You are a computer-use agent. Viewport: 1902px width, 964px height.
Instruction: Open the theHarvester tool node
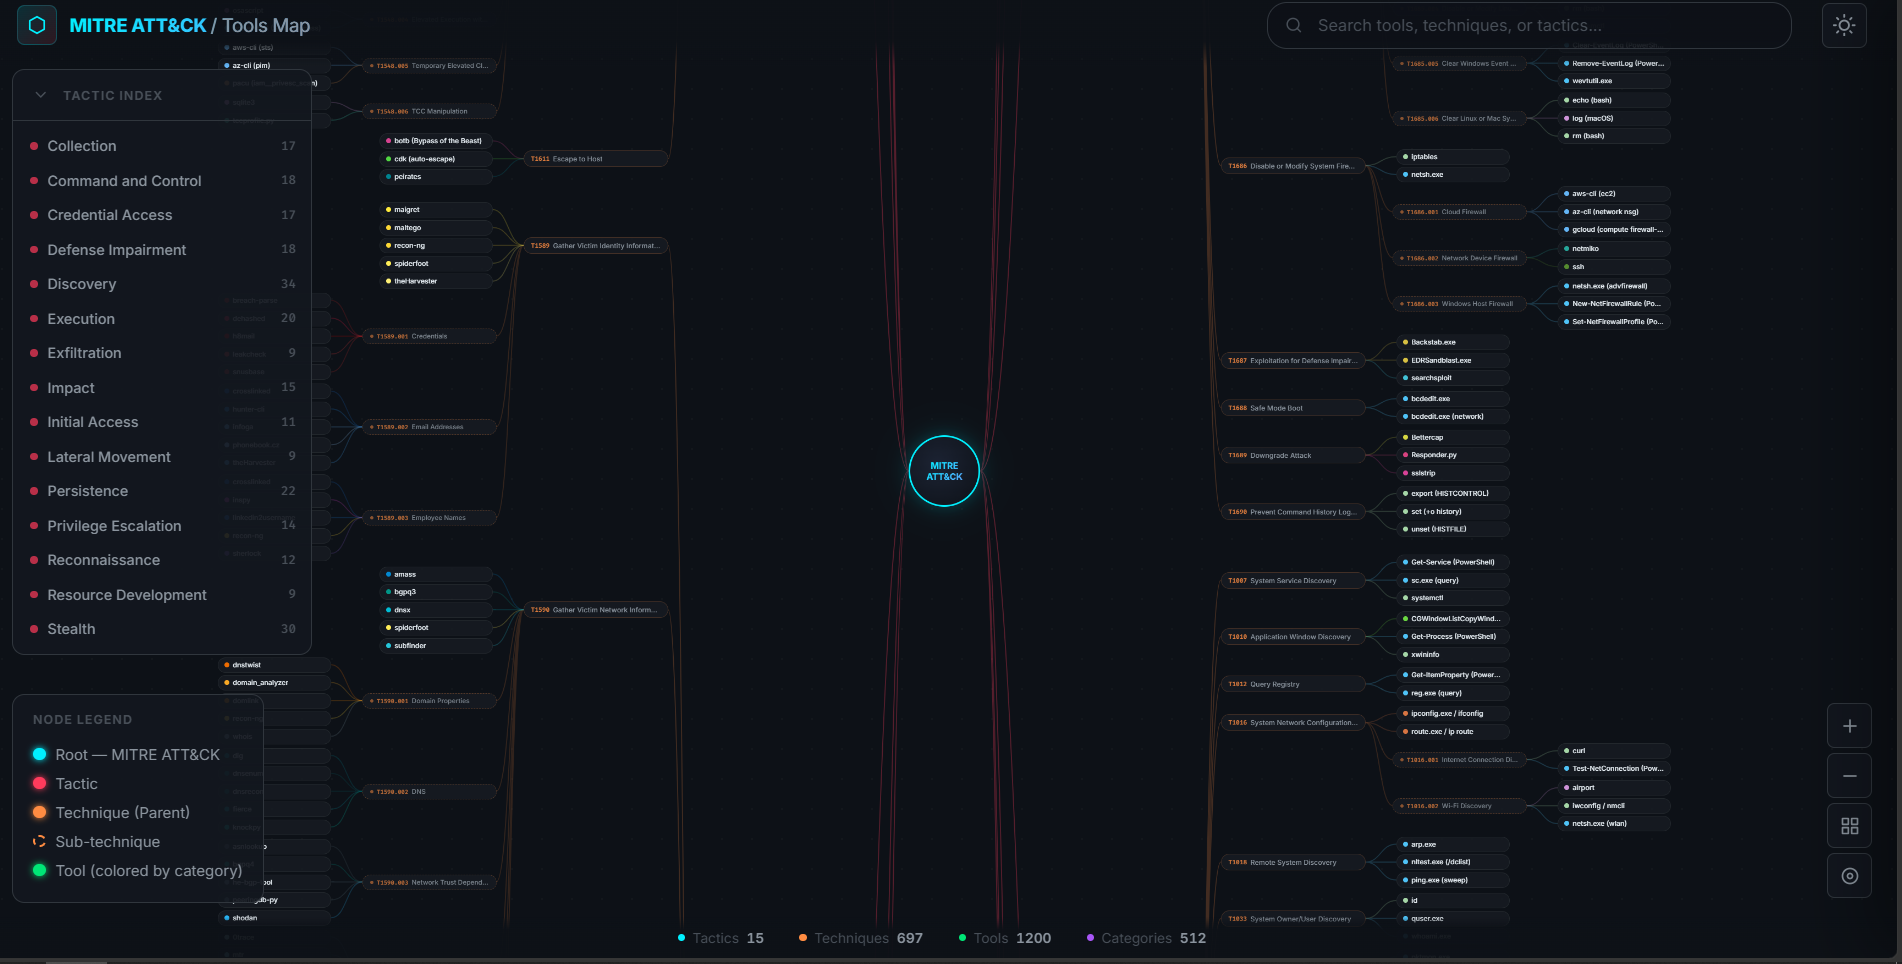click(436, 281)
